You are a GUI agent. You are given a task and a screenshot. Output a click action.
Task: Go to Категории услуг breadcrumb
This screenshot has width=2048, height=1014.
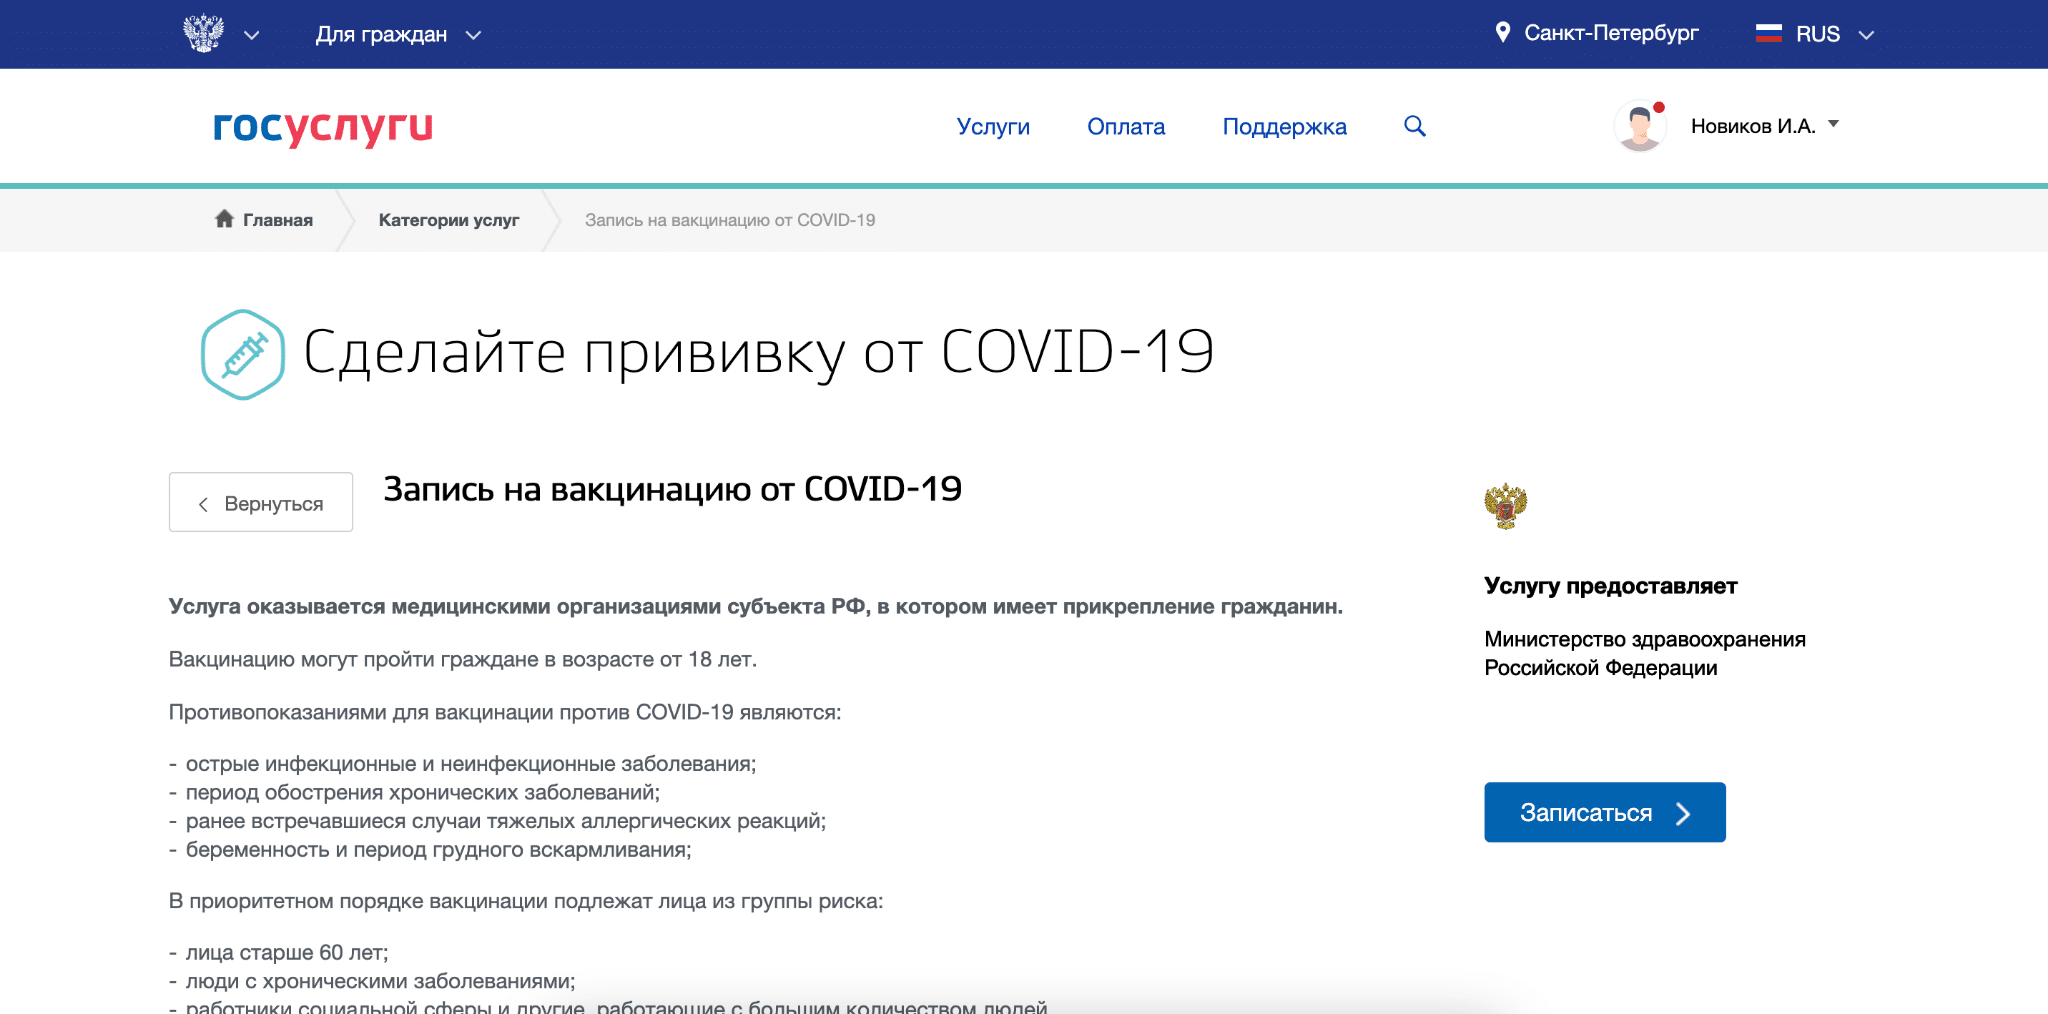point(449,220)
